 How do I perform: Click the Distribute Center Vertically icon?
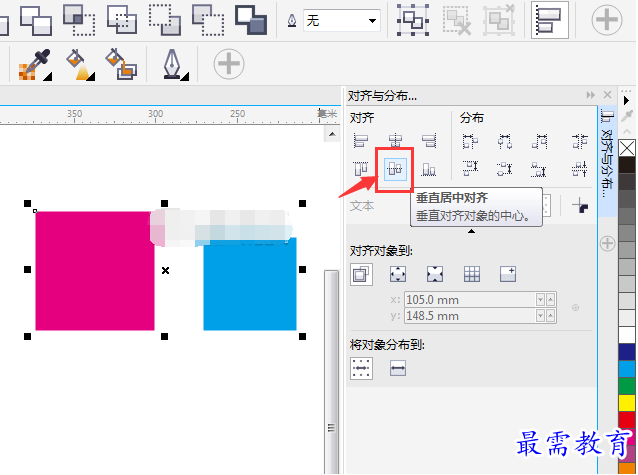point(505,169)
